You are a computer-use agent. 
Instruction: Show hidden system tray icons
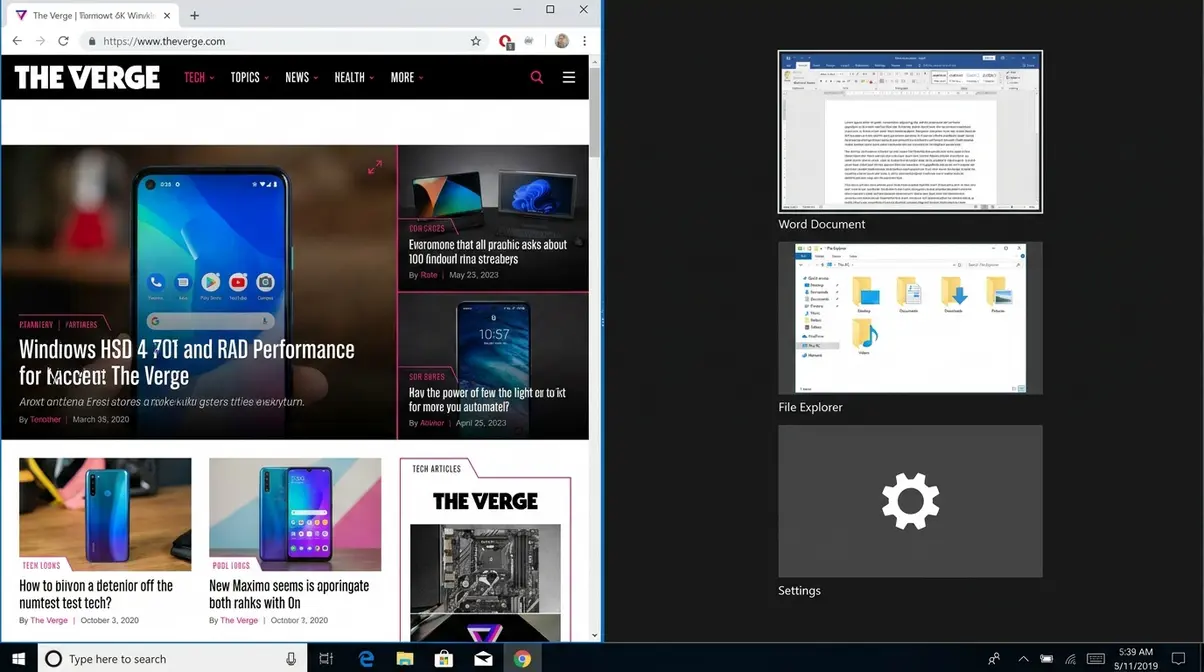(1023, 659)
